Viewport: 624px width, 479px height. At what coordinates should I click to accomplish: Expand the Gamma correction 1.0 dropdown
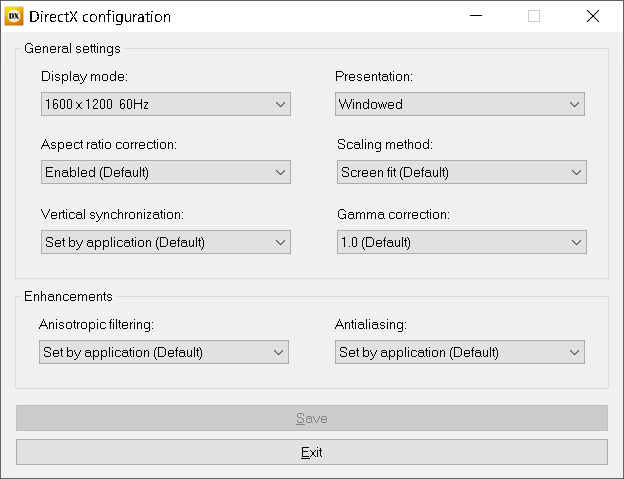[x=462, y=242]
